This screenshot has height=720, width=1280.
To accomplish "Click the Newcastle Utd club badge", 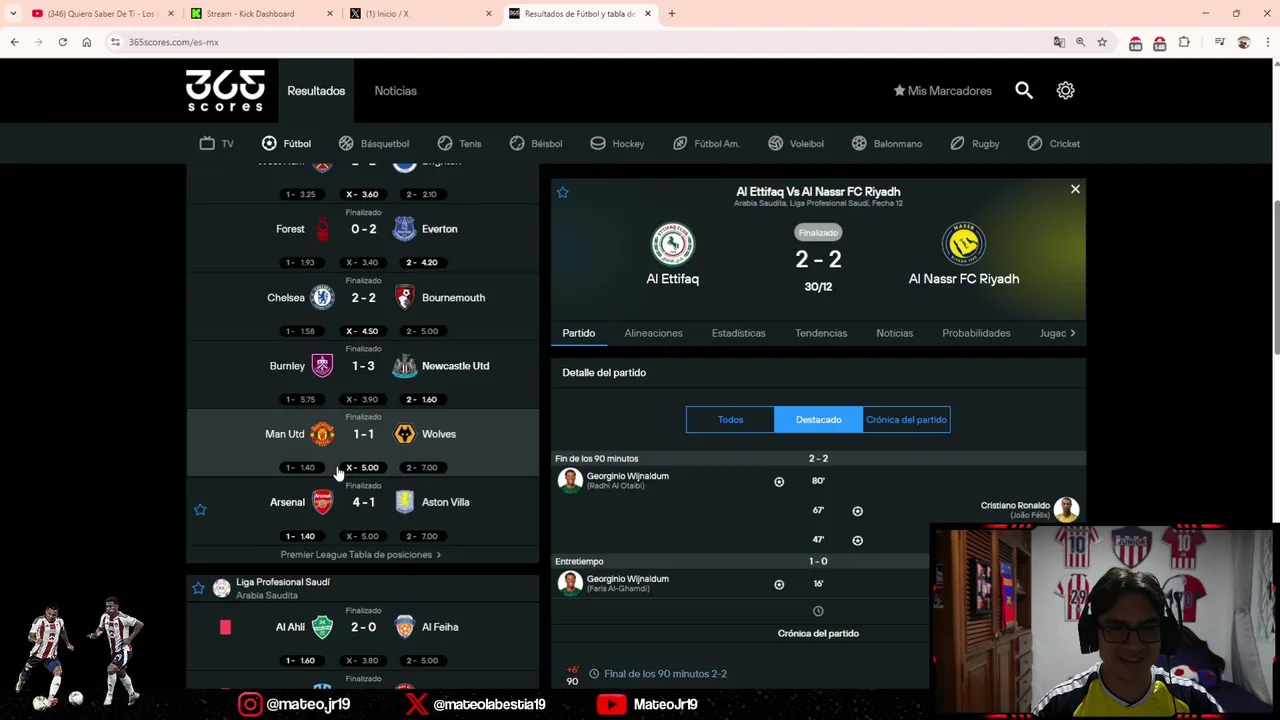I will point(404,366).
